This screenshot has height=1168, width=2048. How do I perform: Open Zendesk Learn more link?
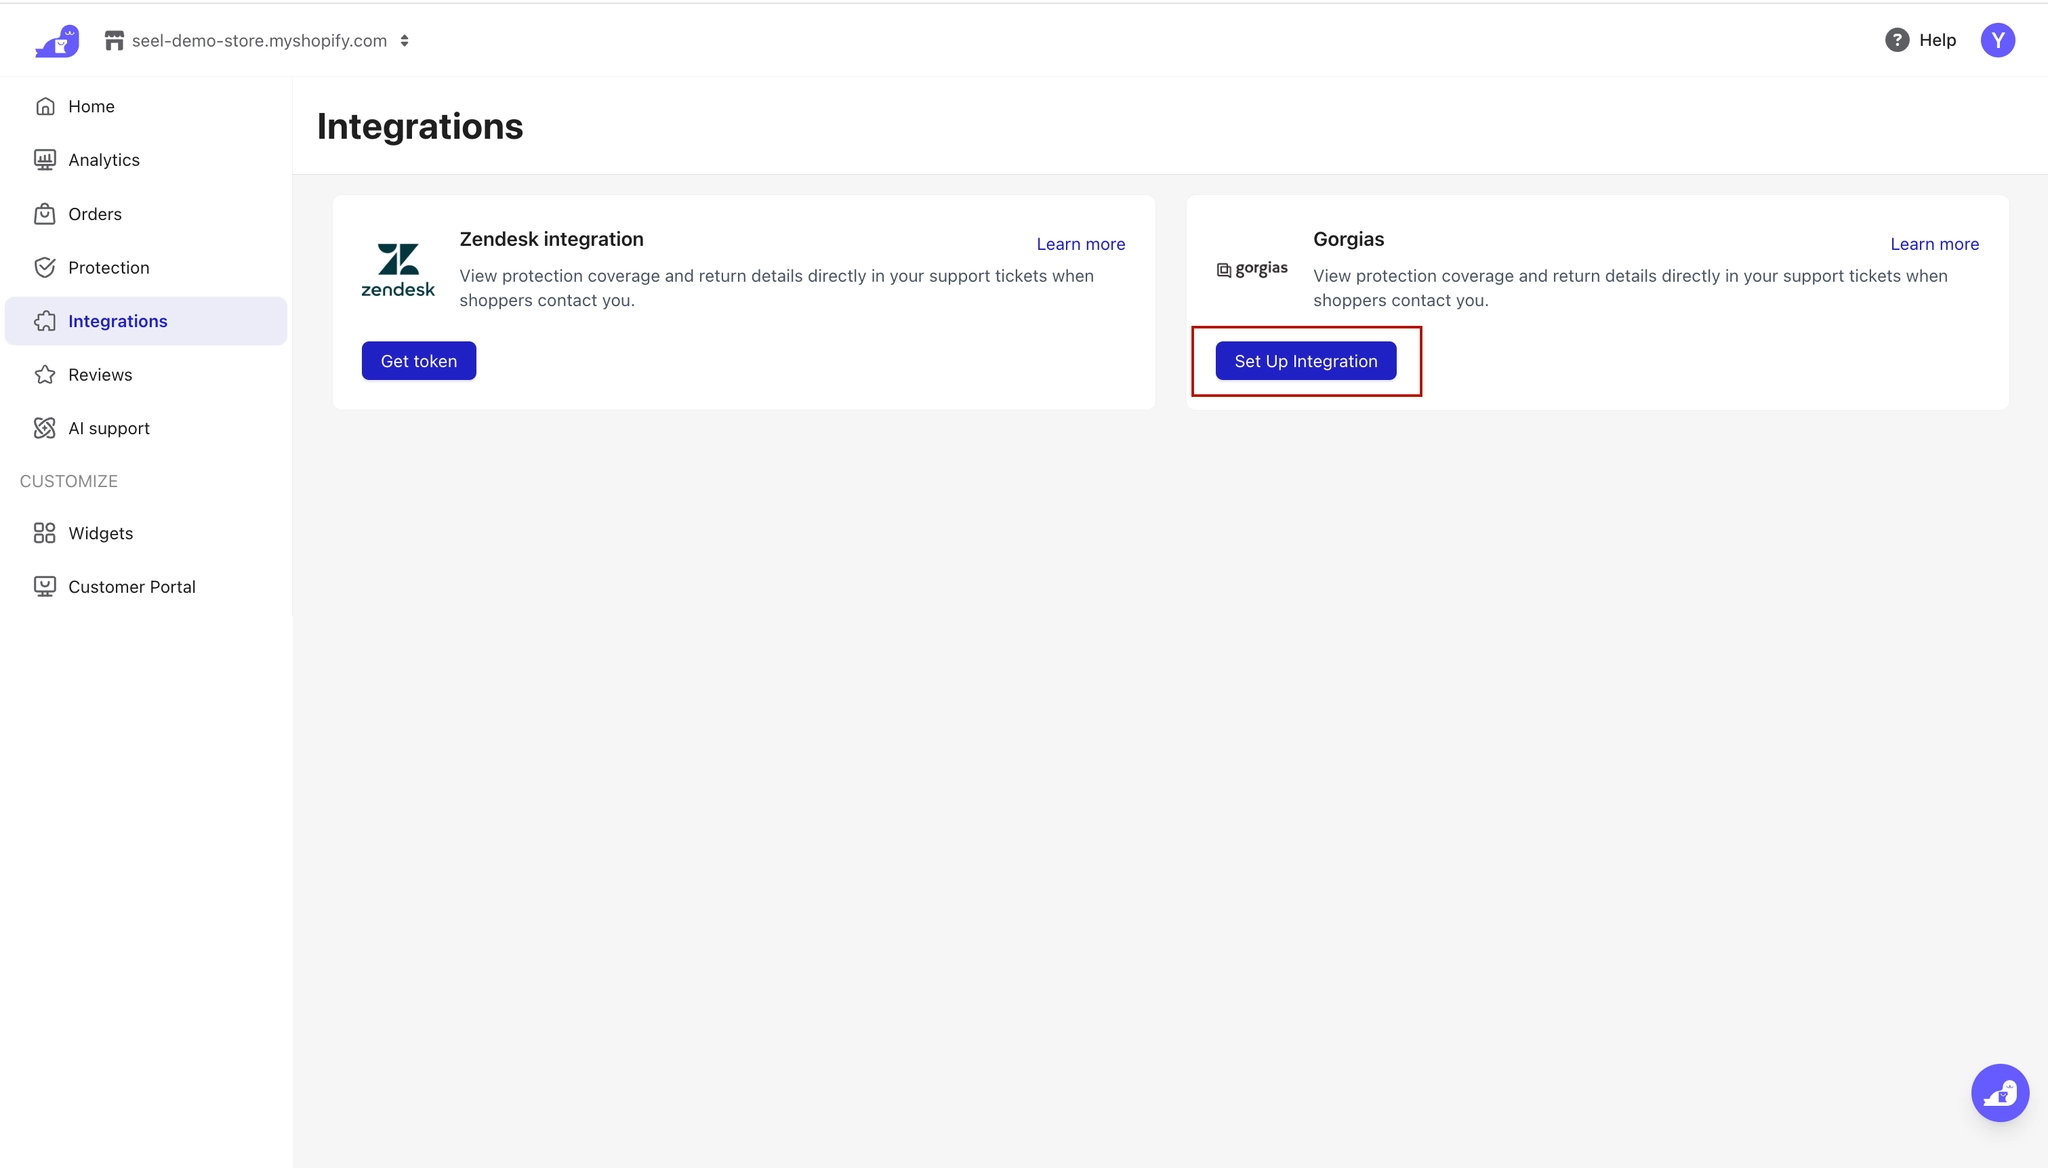[1080, 244]
